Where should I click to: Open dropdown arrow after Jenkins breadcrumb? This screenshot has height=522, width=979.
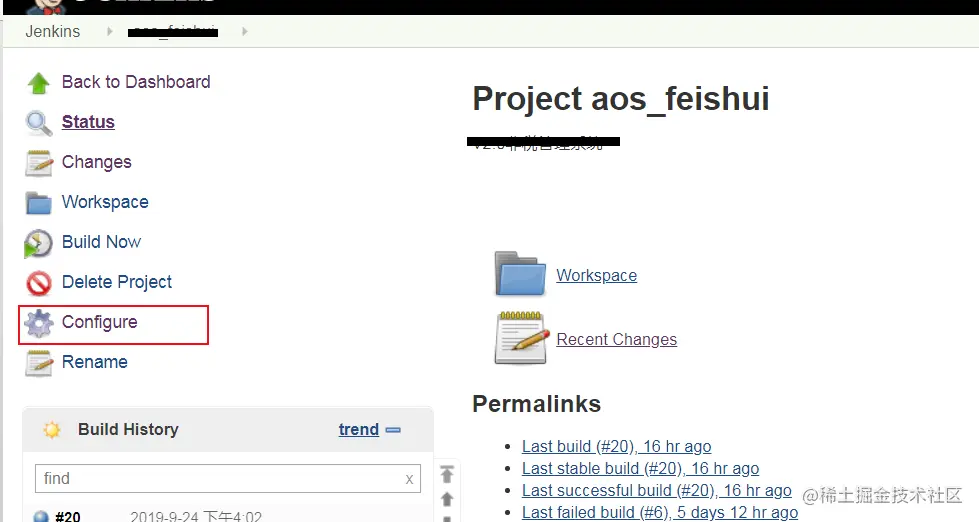110,31
